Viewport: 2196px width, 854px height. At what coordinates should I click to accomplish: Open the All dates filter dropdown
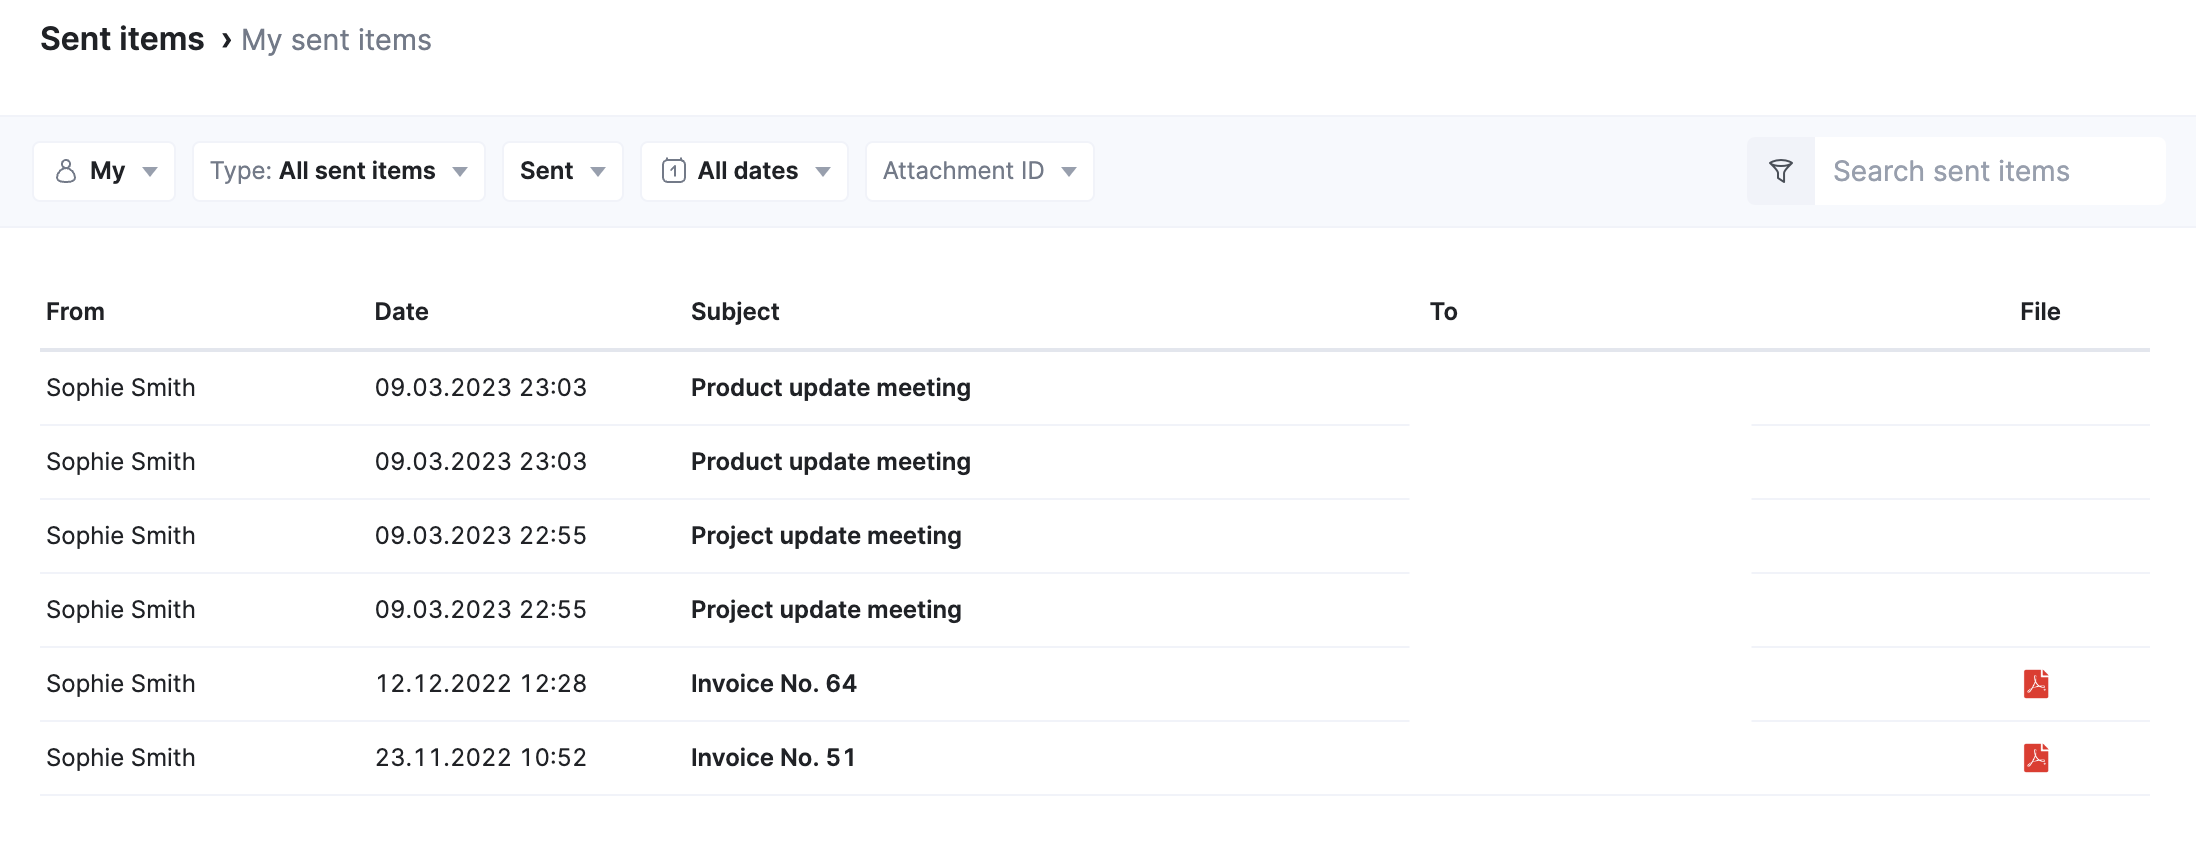click(x=745, y=171)
